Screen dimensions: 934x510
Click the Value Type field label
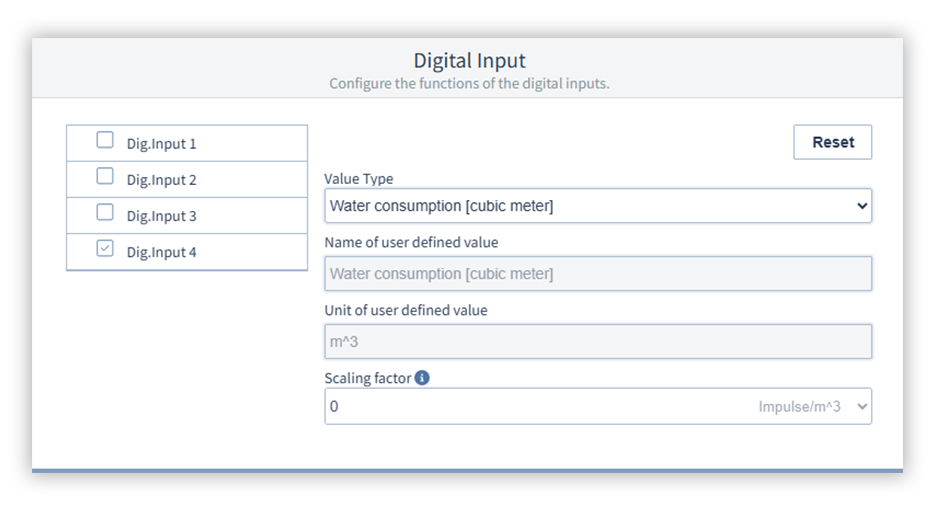[x=359, y=178]
